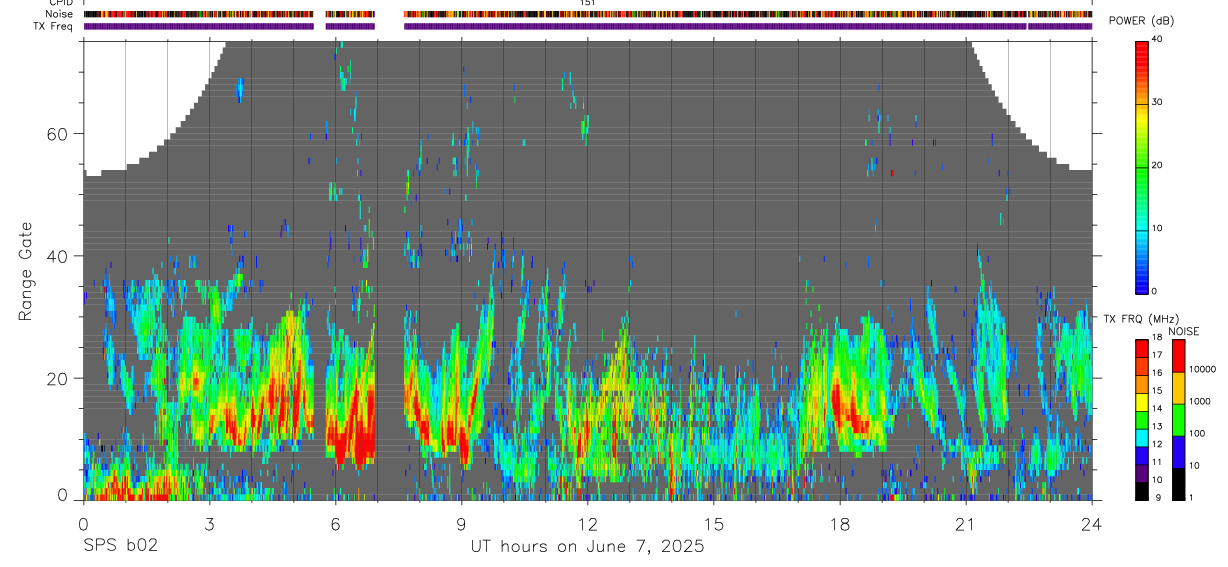Screen dimensions: 1228x567
Task: Select the red top of the power colorbar
Action: coord(1142,47)
